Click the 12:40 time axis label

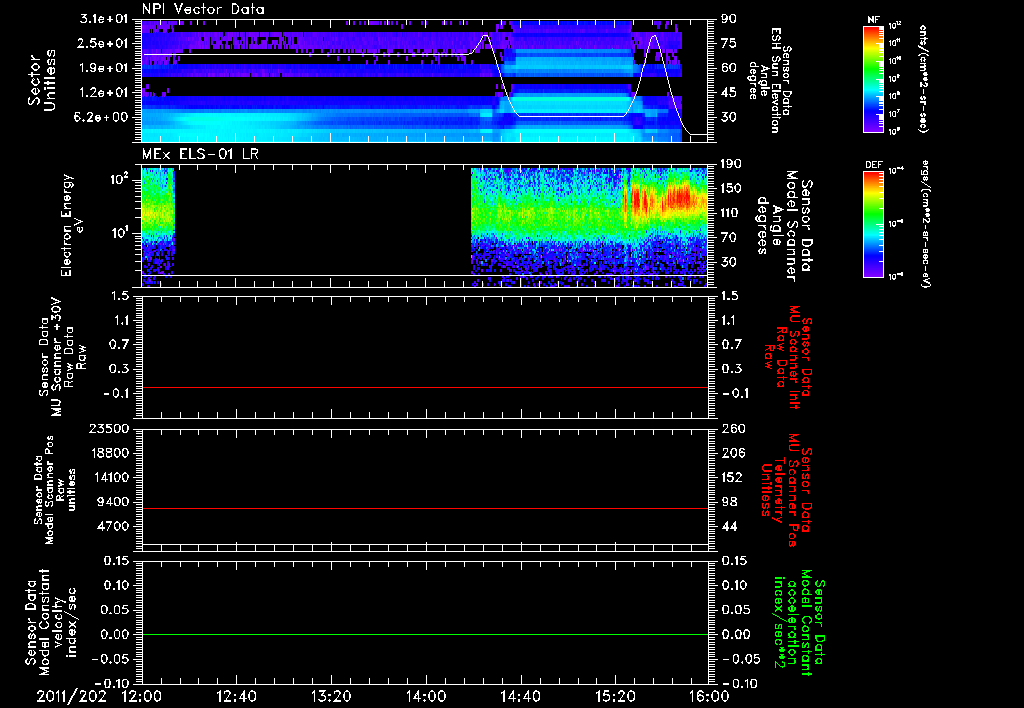pos(236,696)
